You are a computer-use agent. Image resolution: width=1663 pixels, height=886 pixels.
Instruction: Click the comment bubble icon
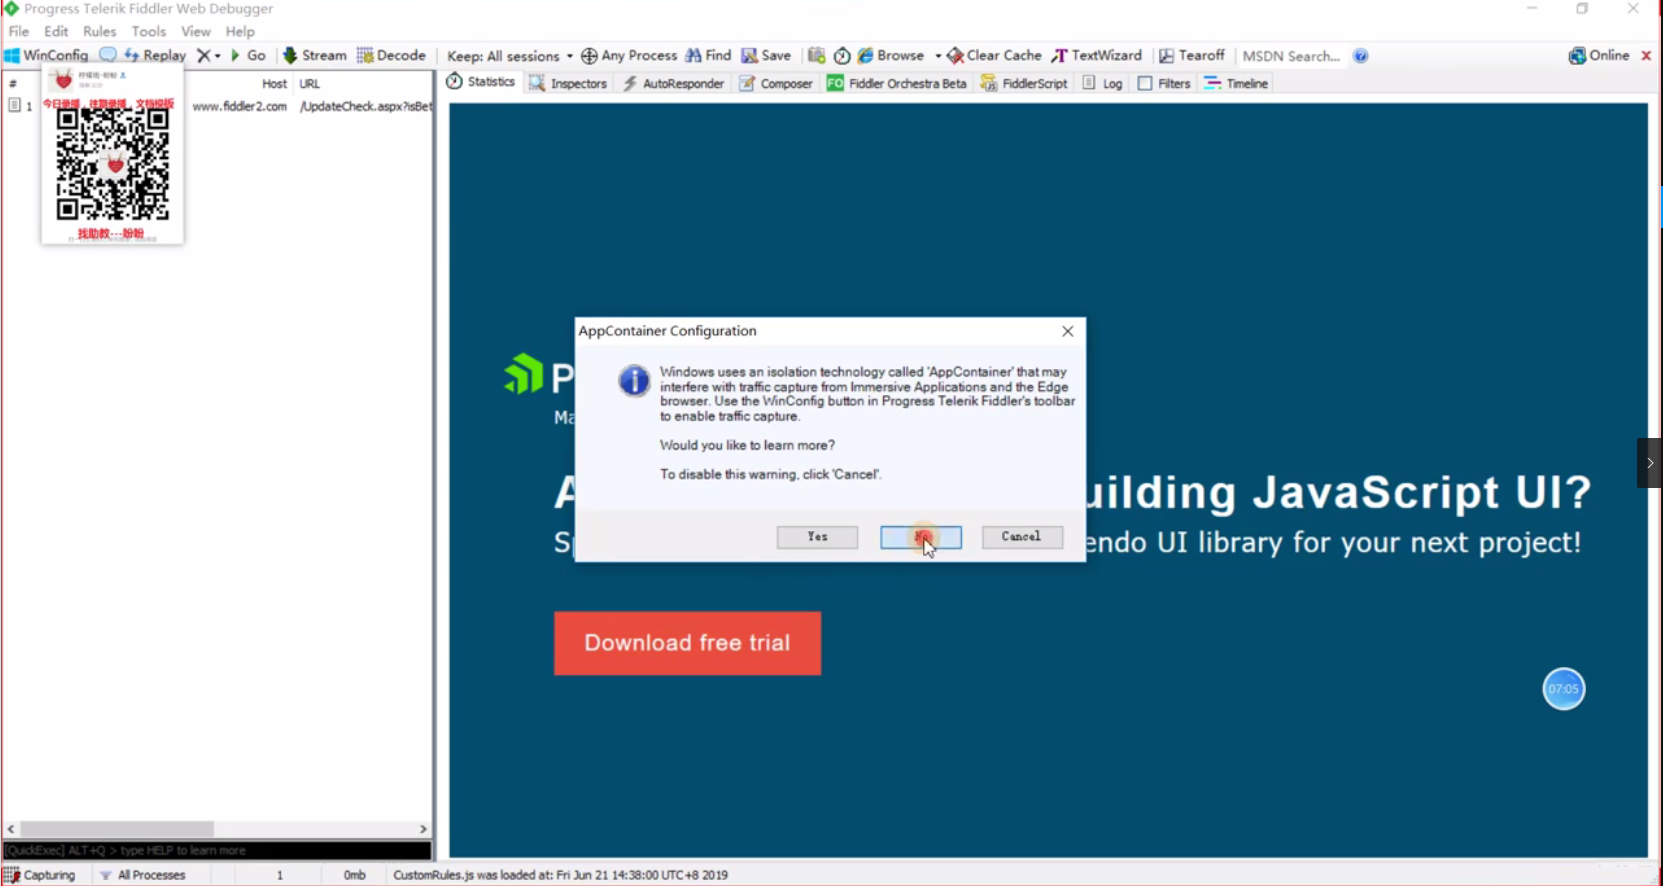tap(108, 55)
